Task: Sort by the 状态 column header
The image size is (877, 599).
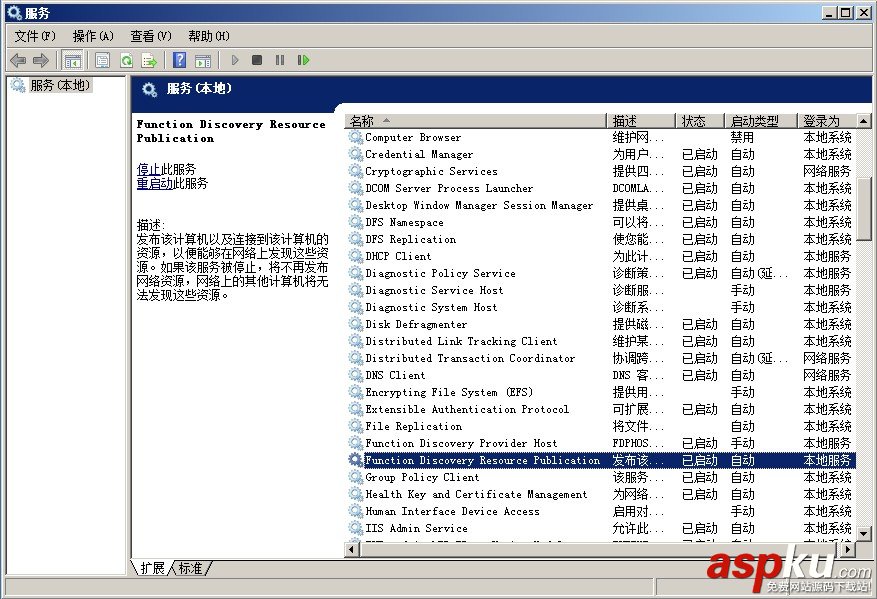Action: point(700,121)
